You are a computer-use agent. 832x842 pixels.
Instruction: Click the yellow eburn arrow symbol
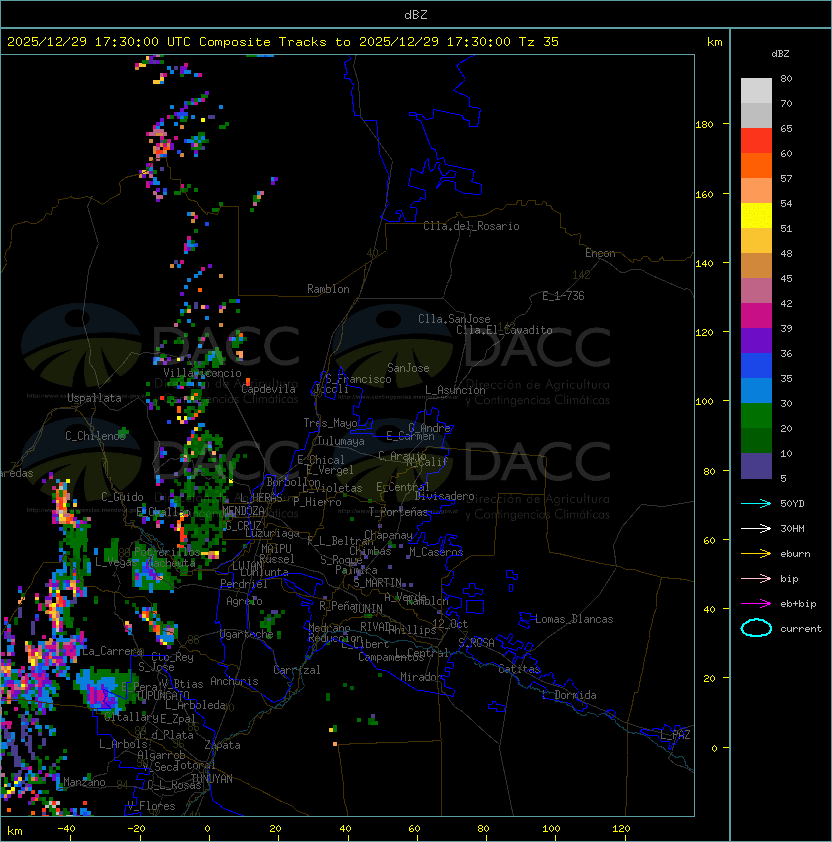click(756, 554)
